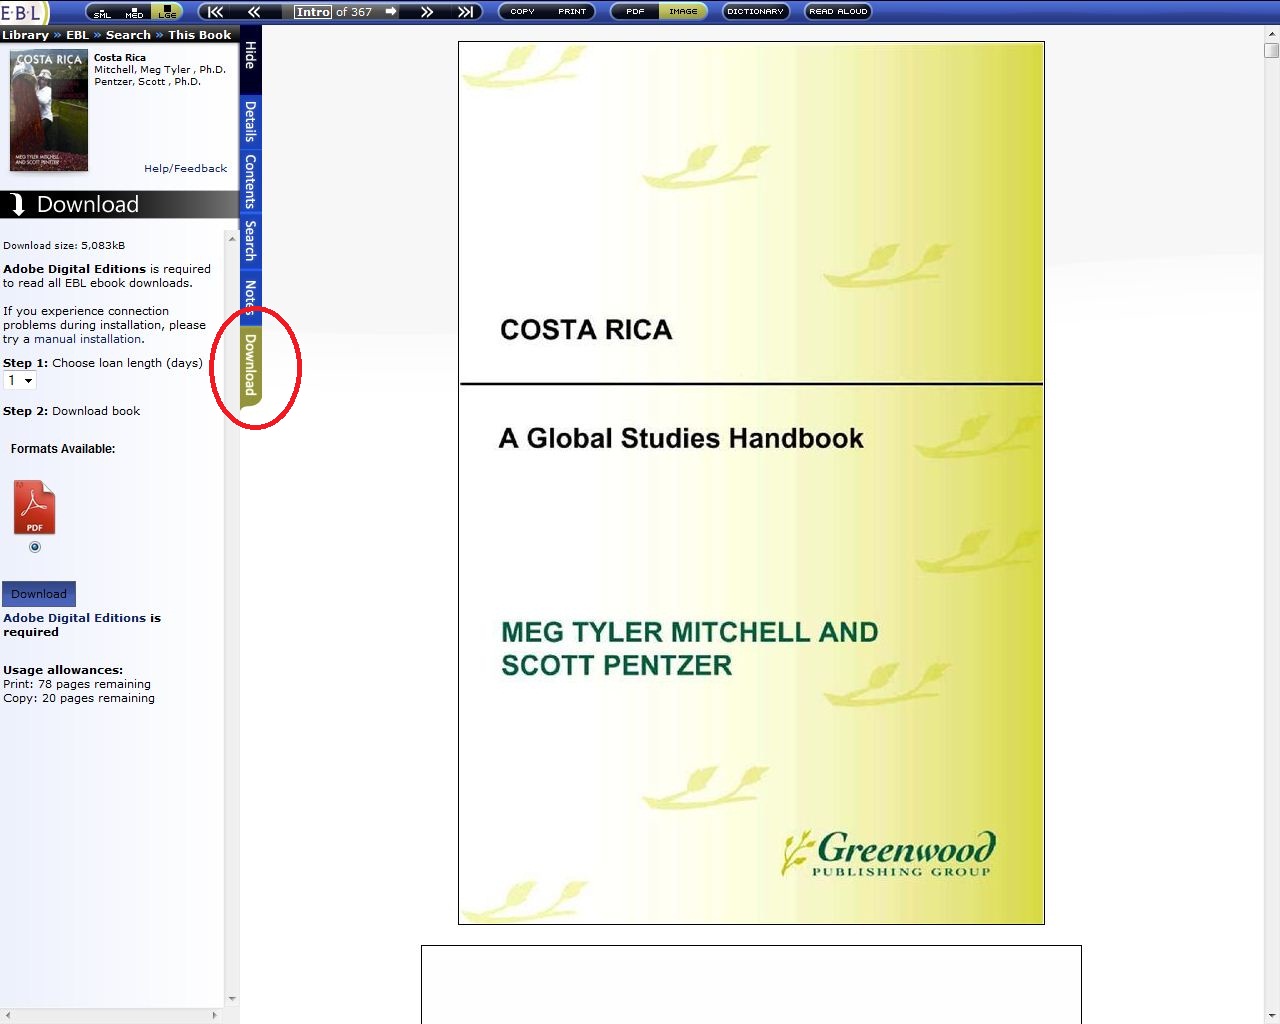Switch view mode to IMAGE

coord(683,12)
